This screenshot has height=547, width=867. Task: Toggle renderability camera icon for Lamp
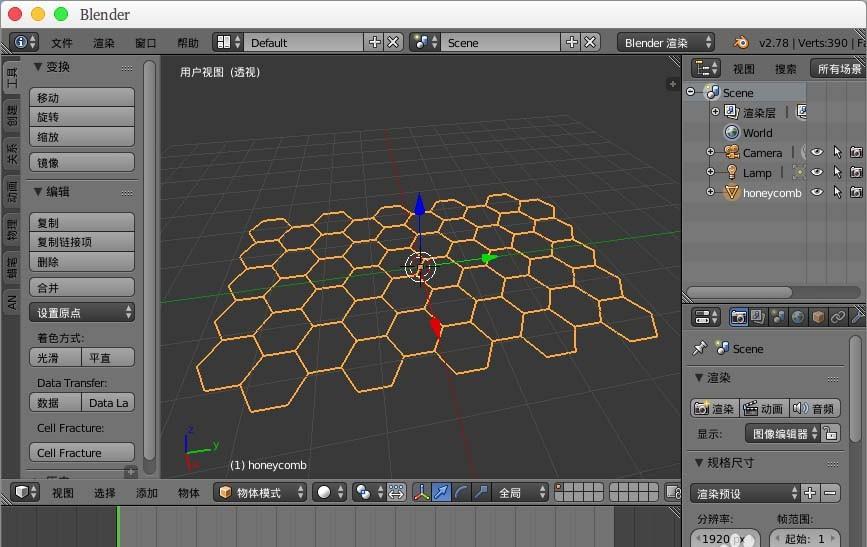point(856,172)
